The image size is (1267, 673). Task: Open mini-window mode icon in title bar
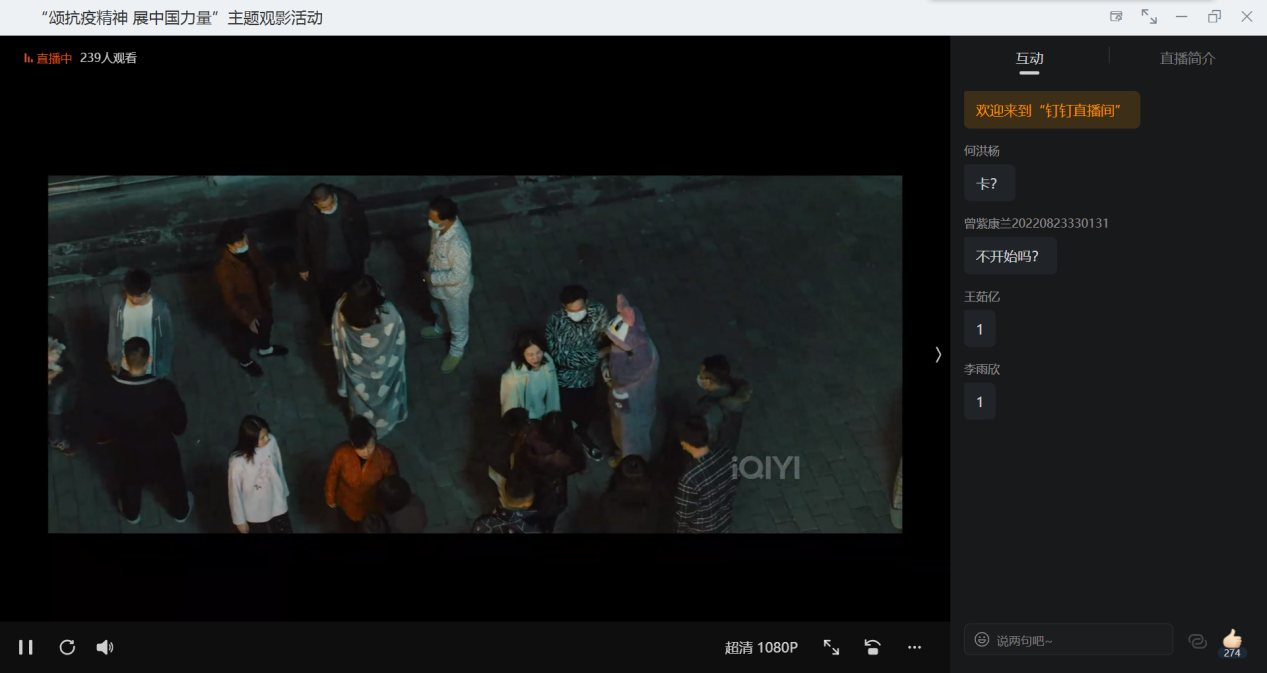coord(1116,16)
